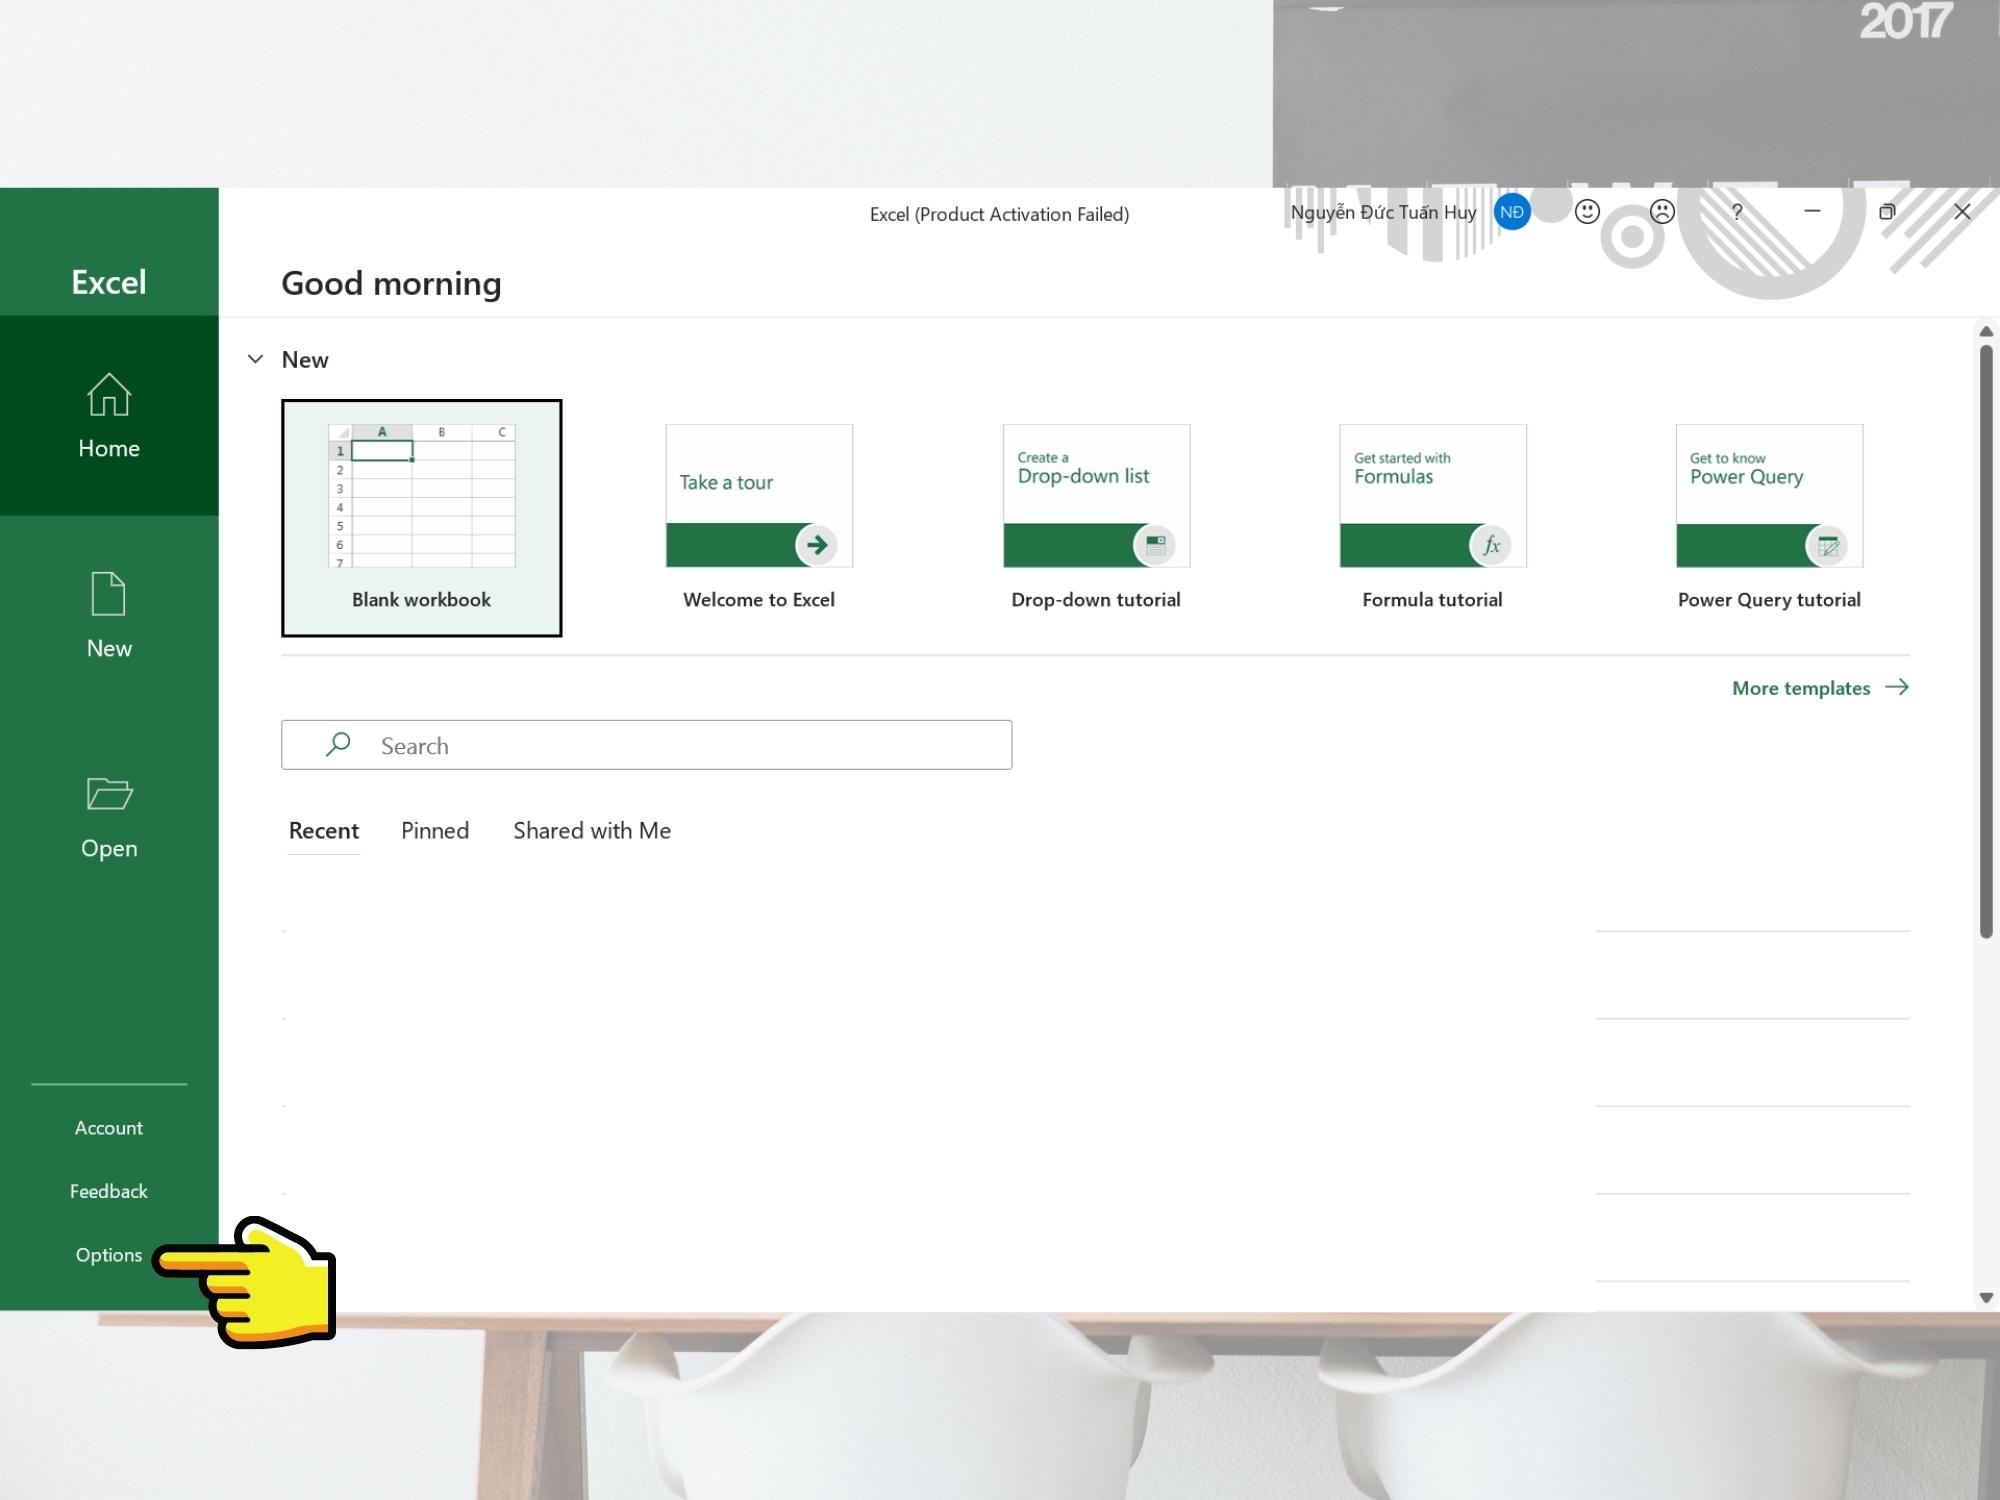The width and height of the screenshot is (2000, 1500).
Task: Open Help via the question mark
Action: (x=1737, y=212)
